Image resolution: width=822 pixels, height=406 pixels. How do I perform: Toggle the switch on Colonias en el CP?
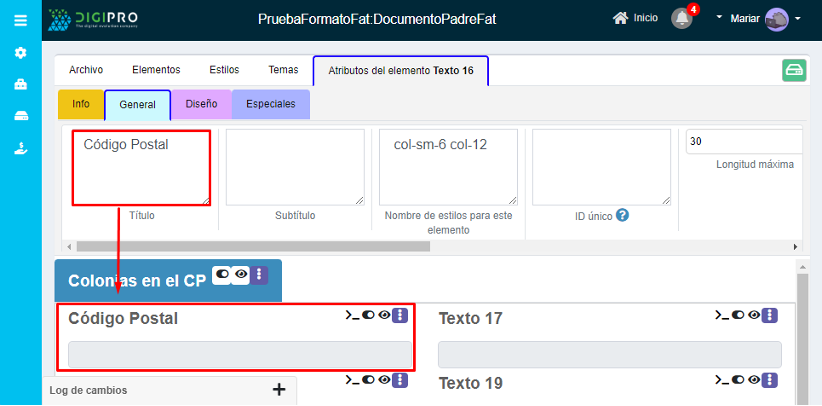click(x=221, y=274)
